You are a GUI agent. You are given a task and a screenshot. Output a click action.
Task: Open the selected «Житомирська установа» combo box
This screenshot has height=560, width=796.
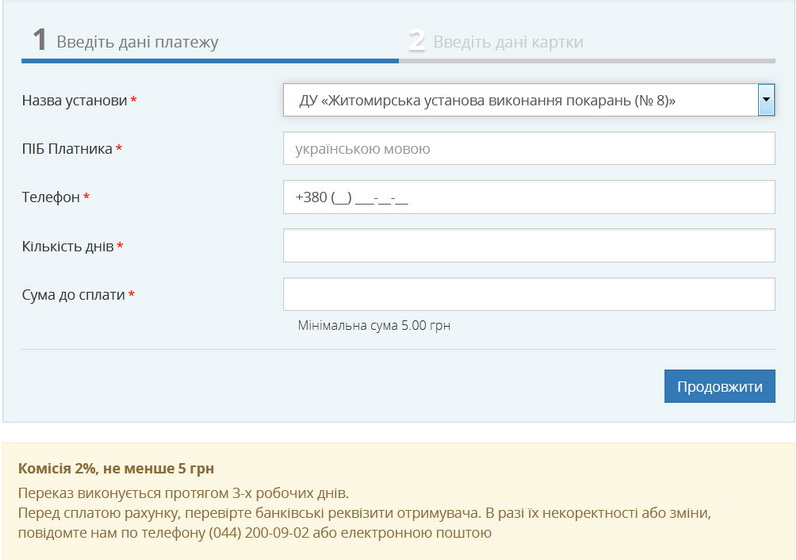[x=520, y=100]
